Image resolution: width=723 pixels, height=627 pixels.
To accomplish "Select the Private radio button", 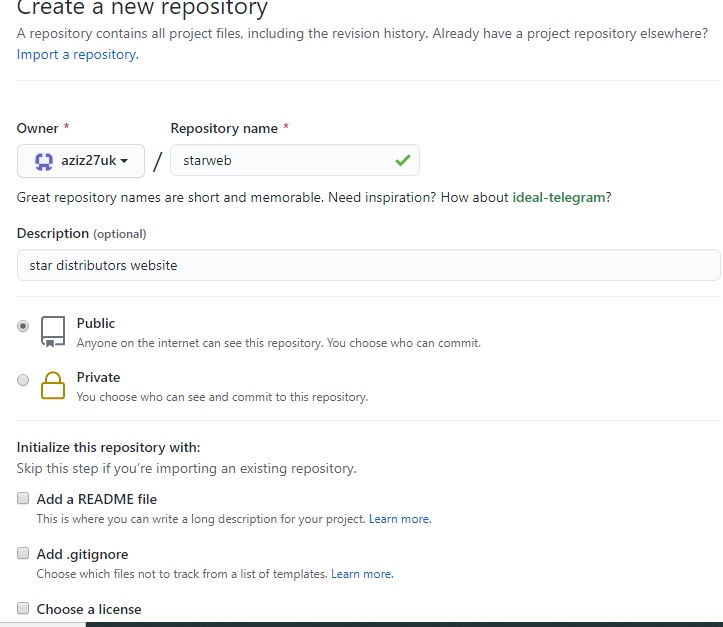I will point(23,379).
